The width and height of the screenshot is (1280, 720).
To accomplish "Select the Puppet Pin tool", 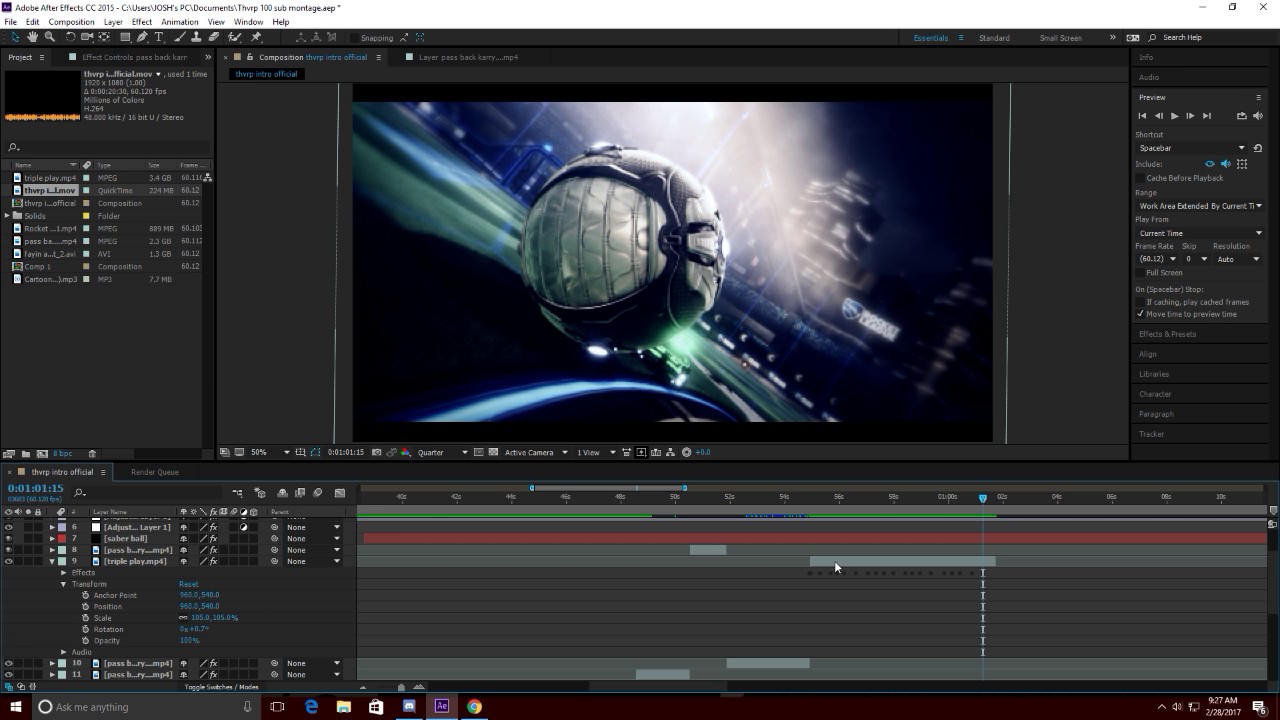I will coord(256,37).
